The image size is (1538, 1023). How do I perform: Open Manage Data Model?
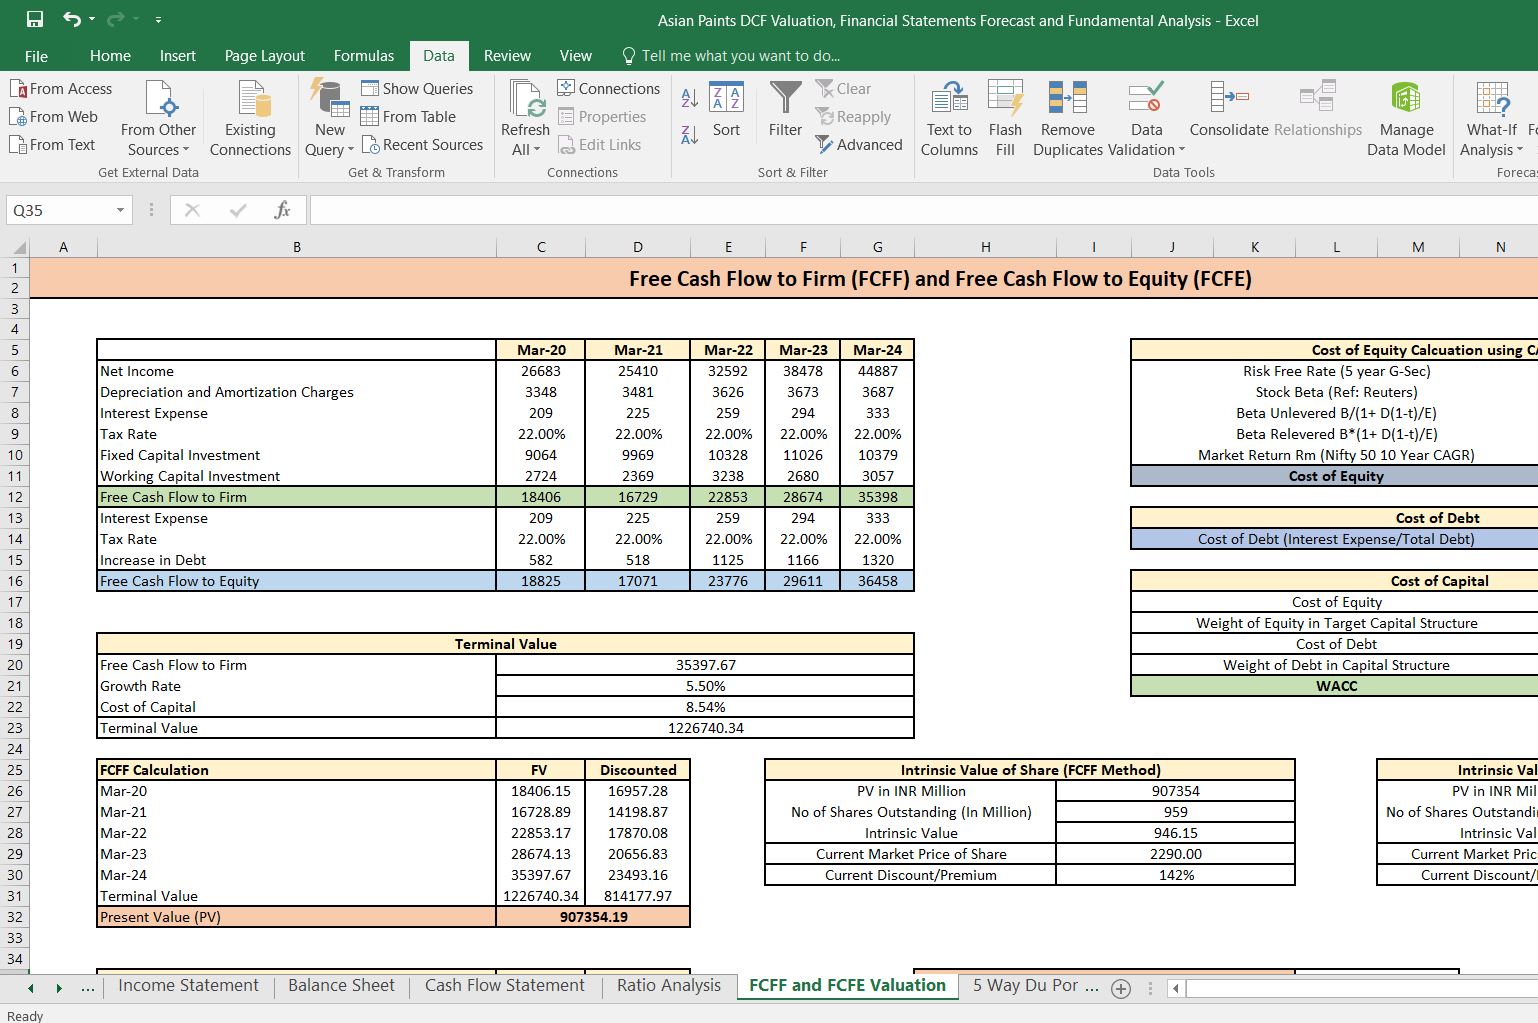[1406, 119]
